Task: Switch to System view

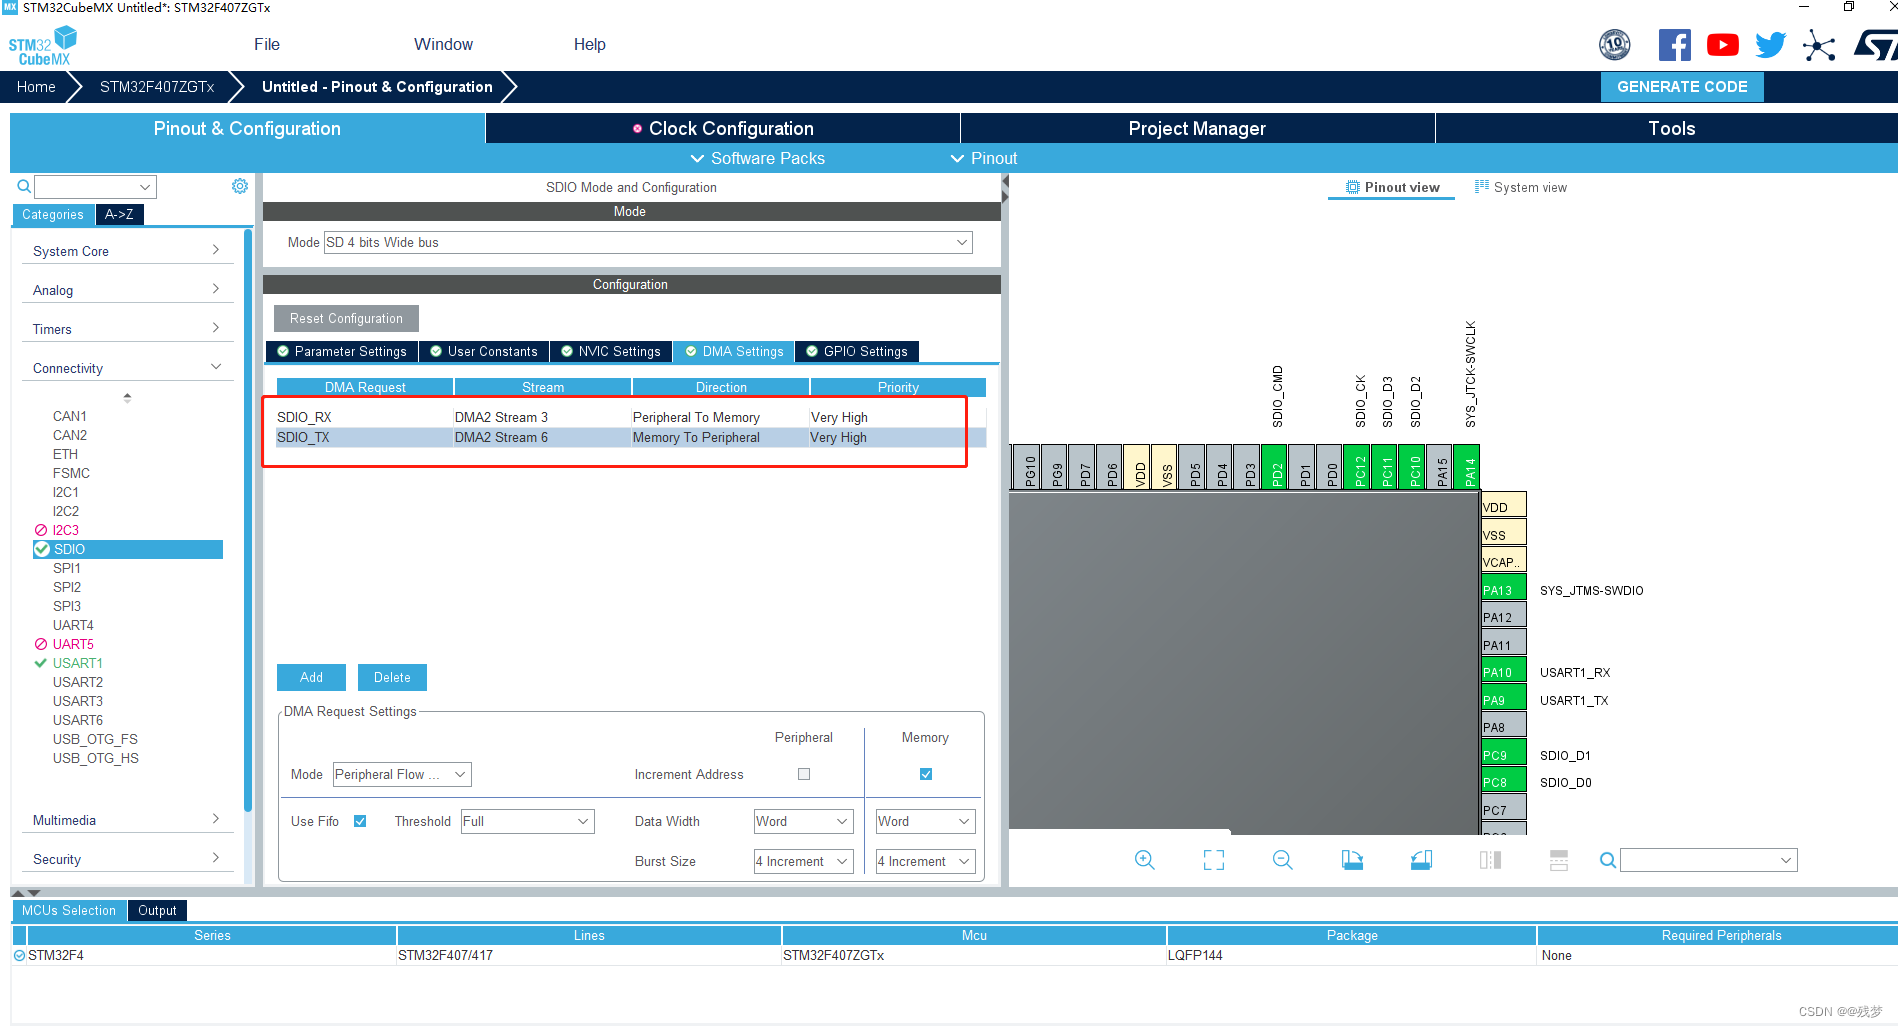Action: pos(1521,187)
